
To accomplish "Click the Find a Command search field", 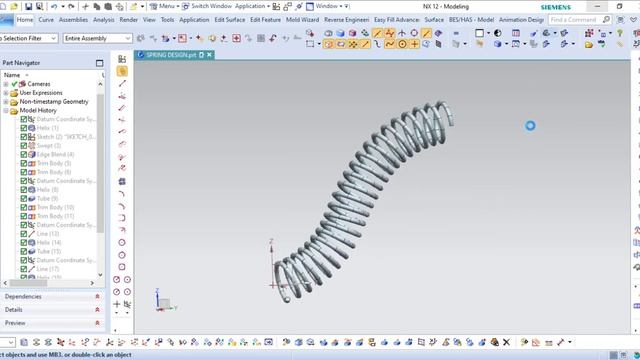I will tap(579, 20).
